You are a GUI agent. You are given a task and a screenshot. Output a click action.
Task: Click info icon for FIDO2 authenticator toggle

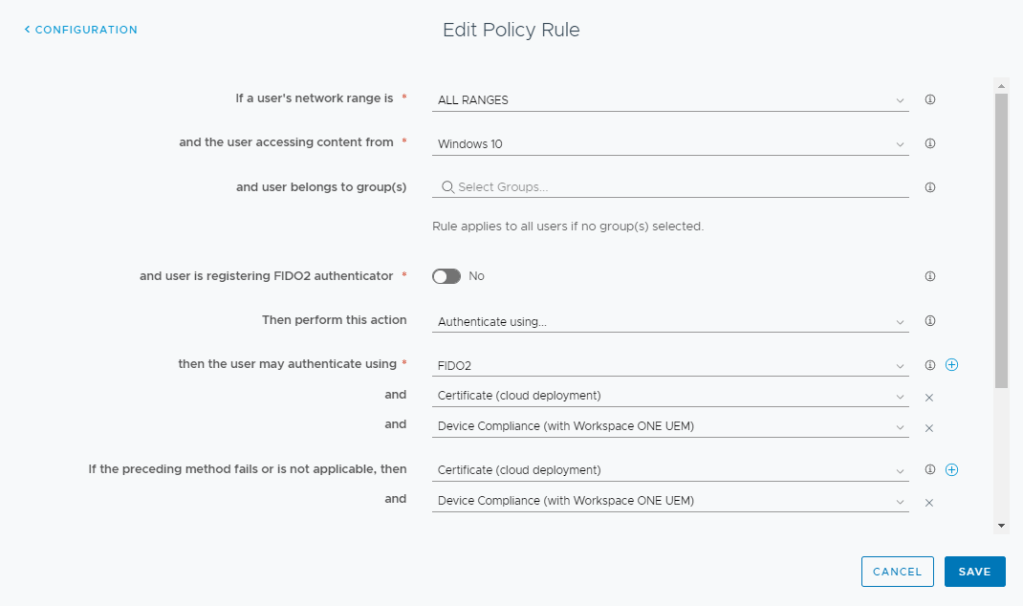point(929,276)
